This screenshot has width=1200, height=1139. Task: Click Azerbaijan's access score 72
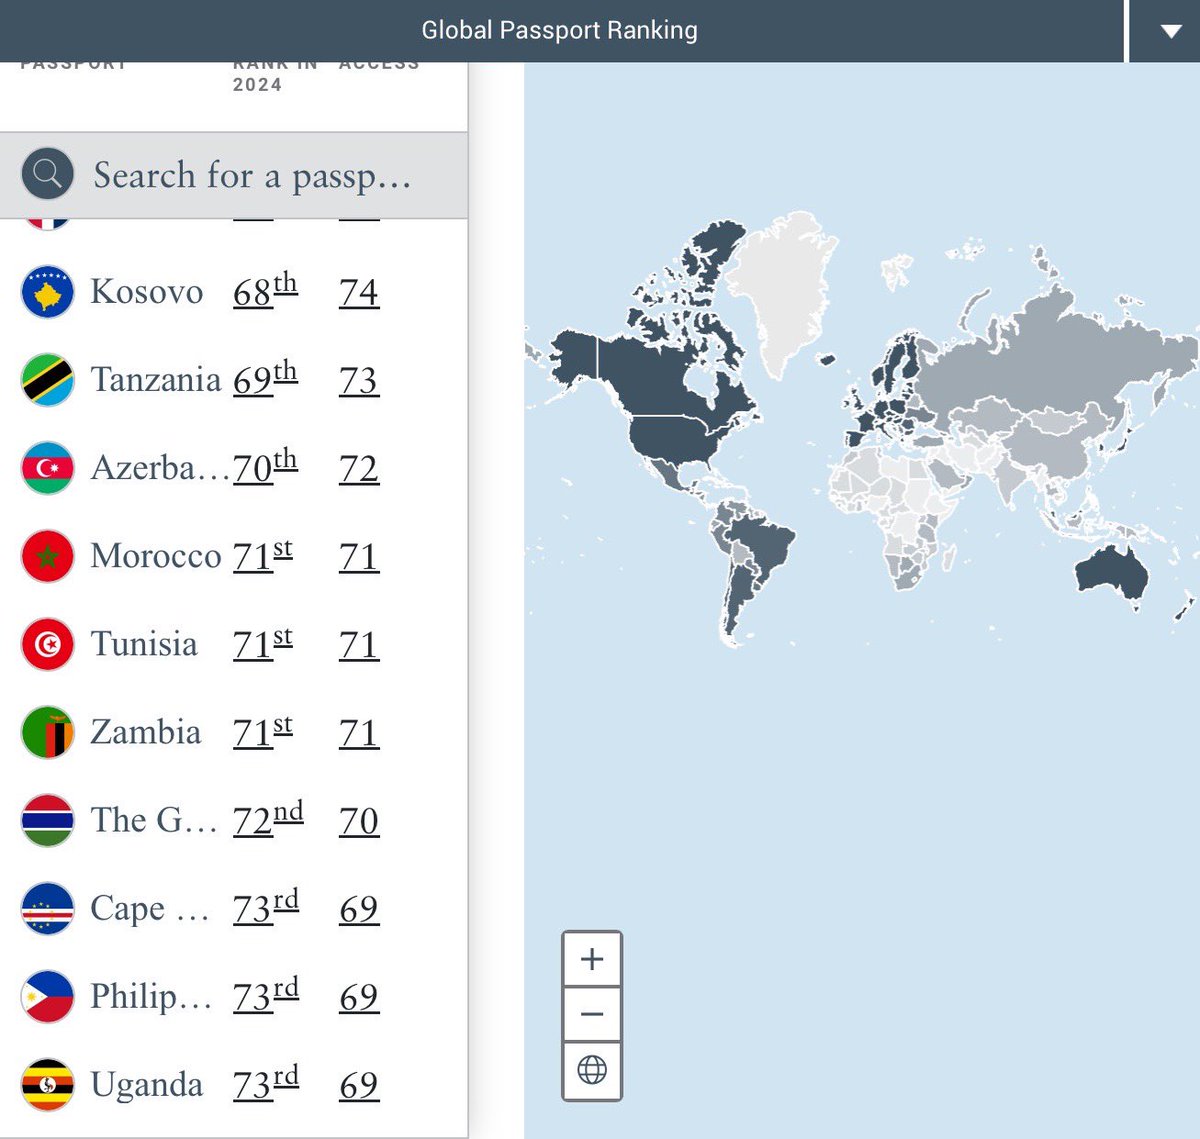pos(359,468)
